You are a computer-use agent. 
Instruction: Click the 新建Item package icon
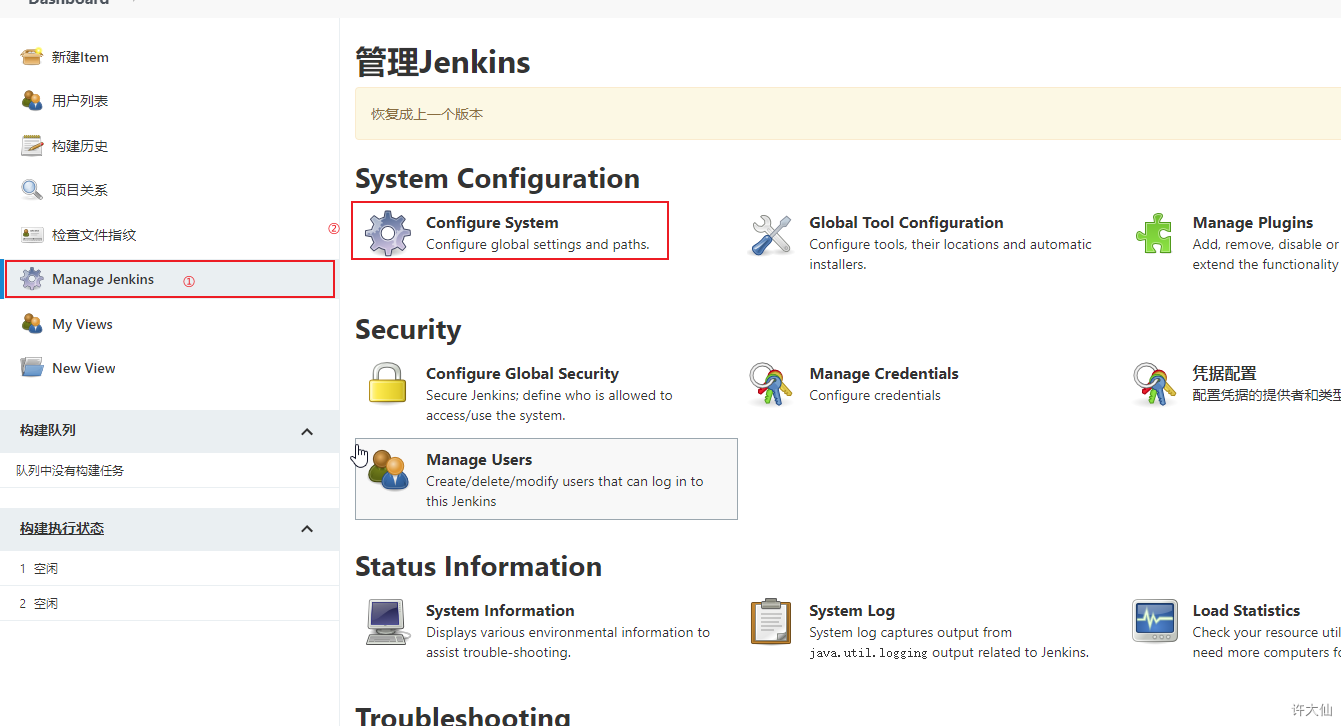click(x=32, y=57)
